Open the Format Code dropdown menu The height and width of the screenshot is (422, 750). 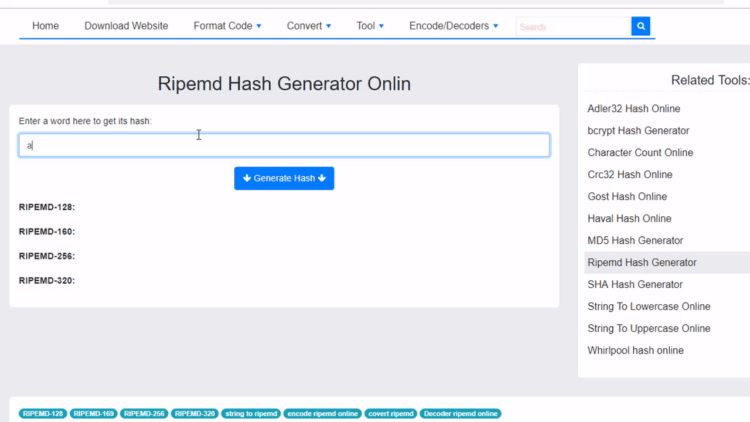click(x=227, y=26)
